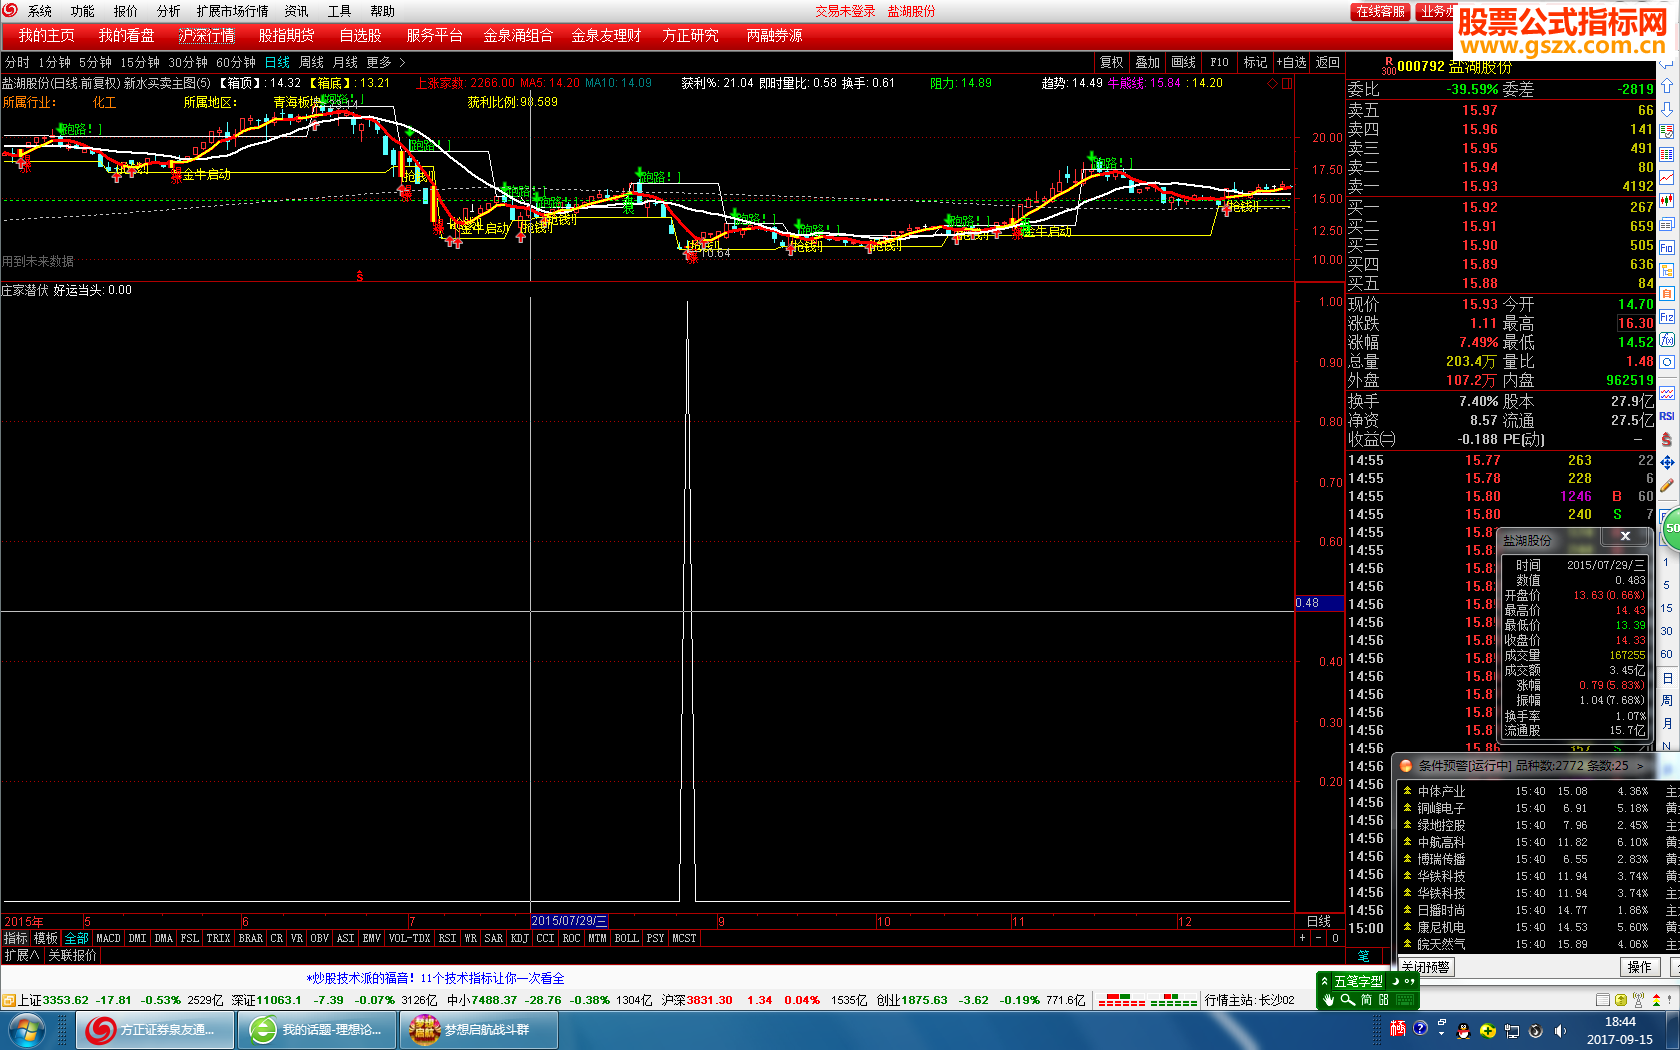This screenshot has width=1680, height=1050.
Task: Click the F12 trade icon in sidebar
Action: [x=1667, y=317]
